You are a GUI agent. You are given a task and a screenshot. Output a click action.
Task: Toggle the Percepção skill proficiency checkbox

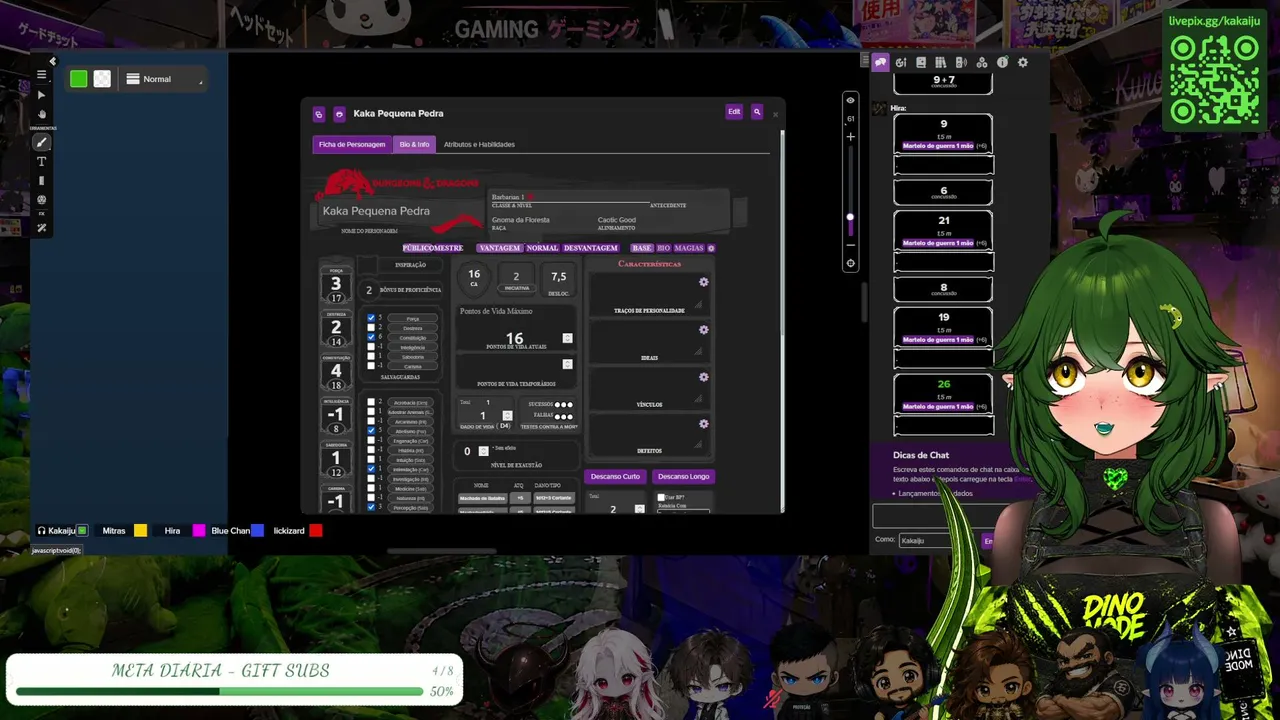(x=371, y=507)
